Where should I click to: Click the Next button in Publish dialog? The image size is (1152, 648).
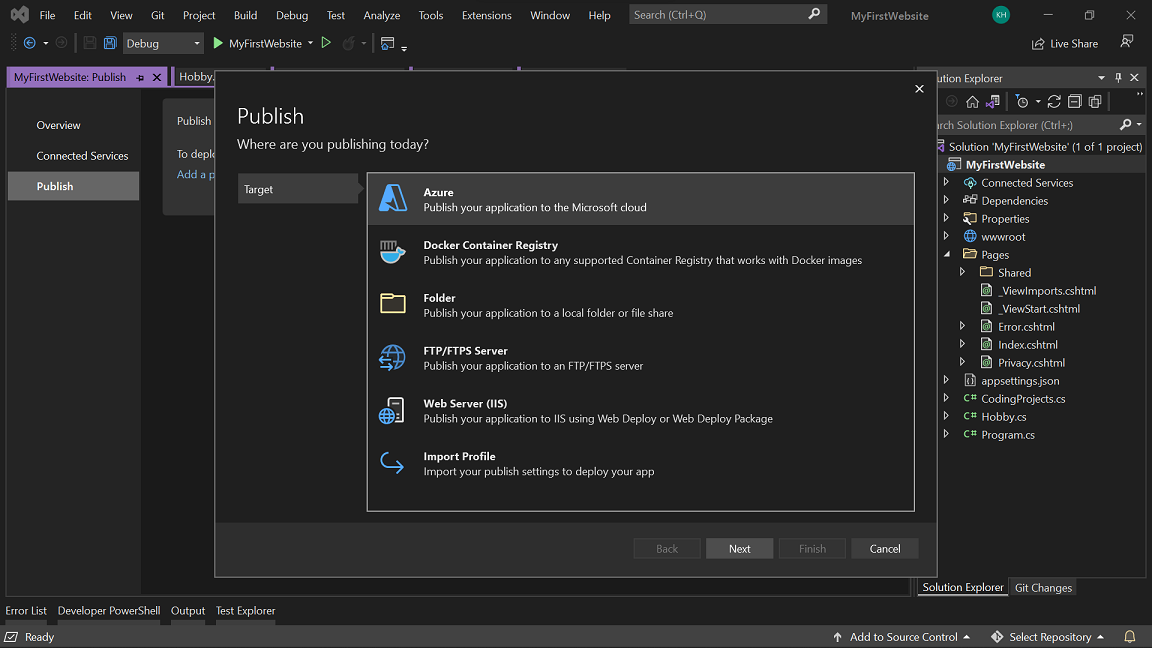(x=739, y=549)
